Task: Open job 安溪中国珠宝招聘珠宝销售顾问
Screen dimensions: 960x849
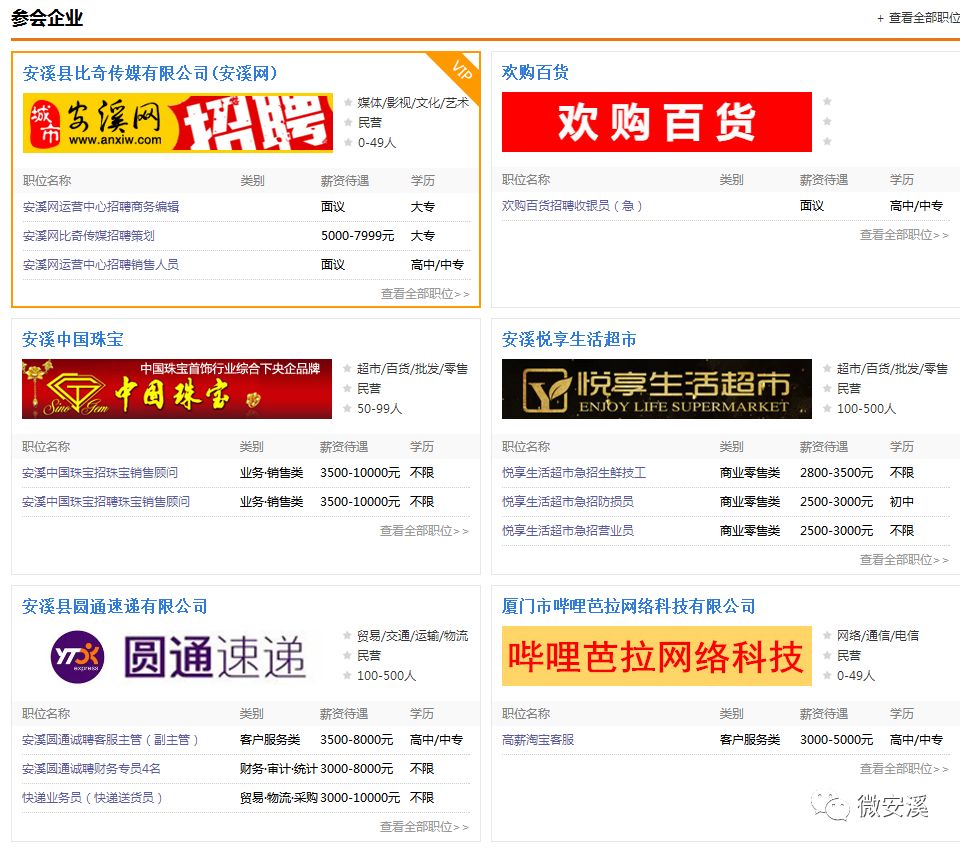Action: click(x=106, y=501)
